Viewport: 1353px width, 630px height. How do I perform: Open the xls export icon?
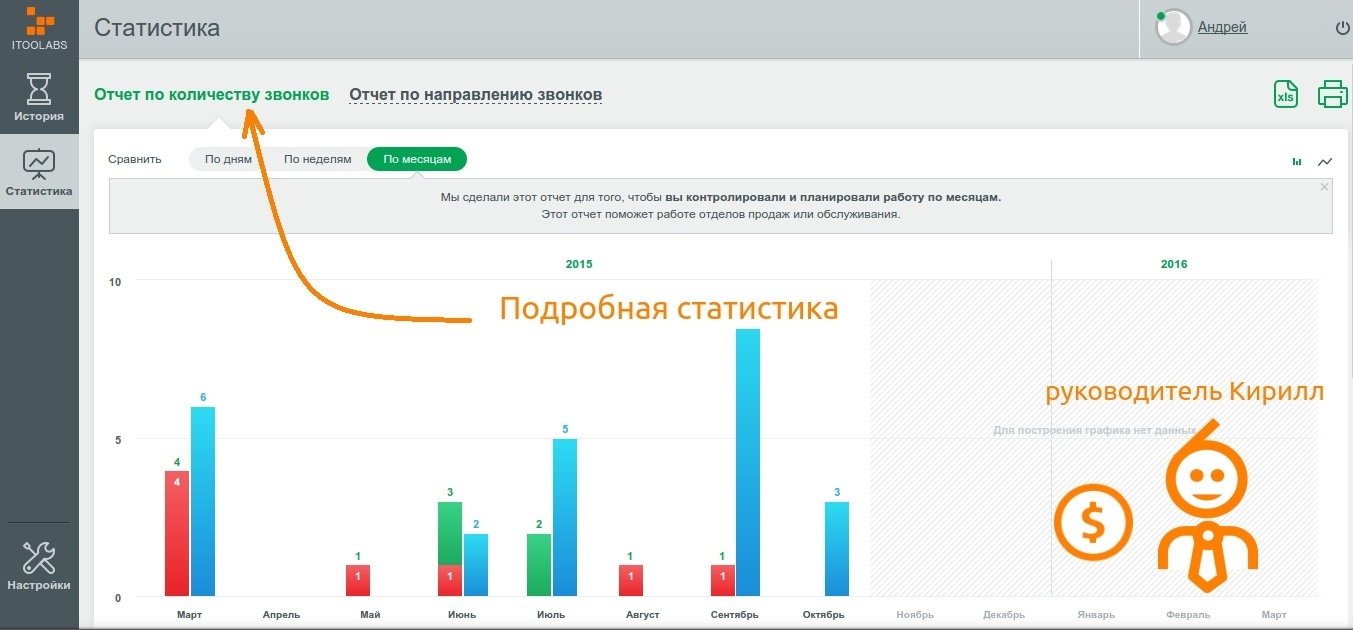click(x=1286, y=94)
